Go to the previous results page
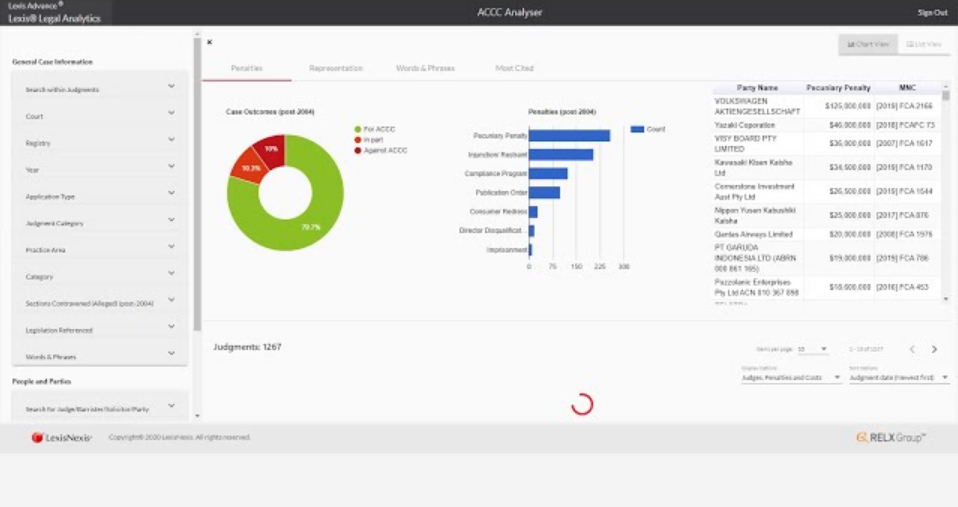This screenshot has width=958, height=507. pos(912,349)
